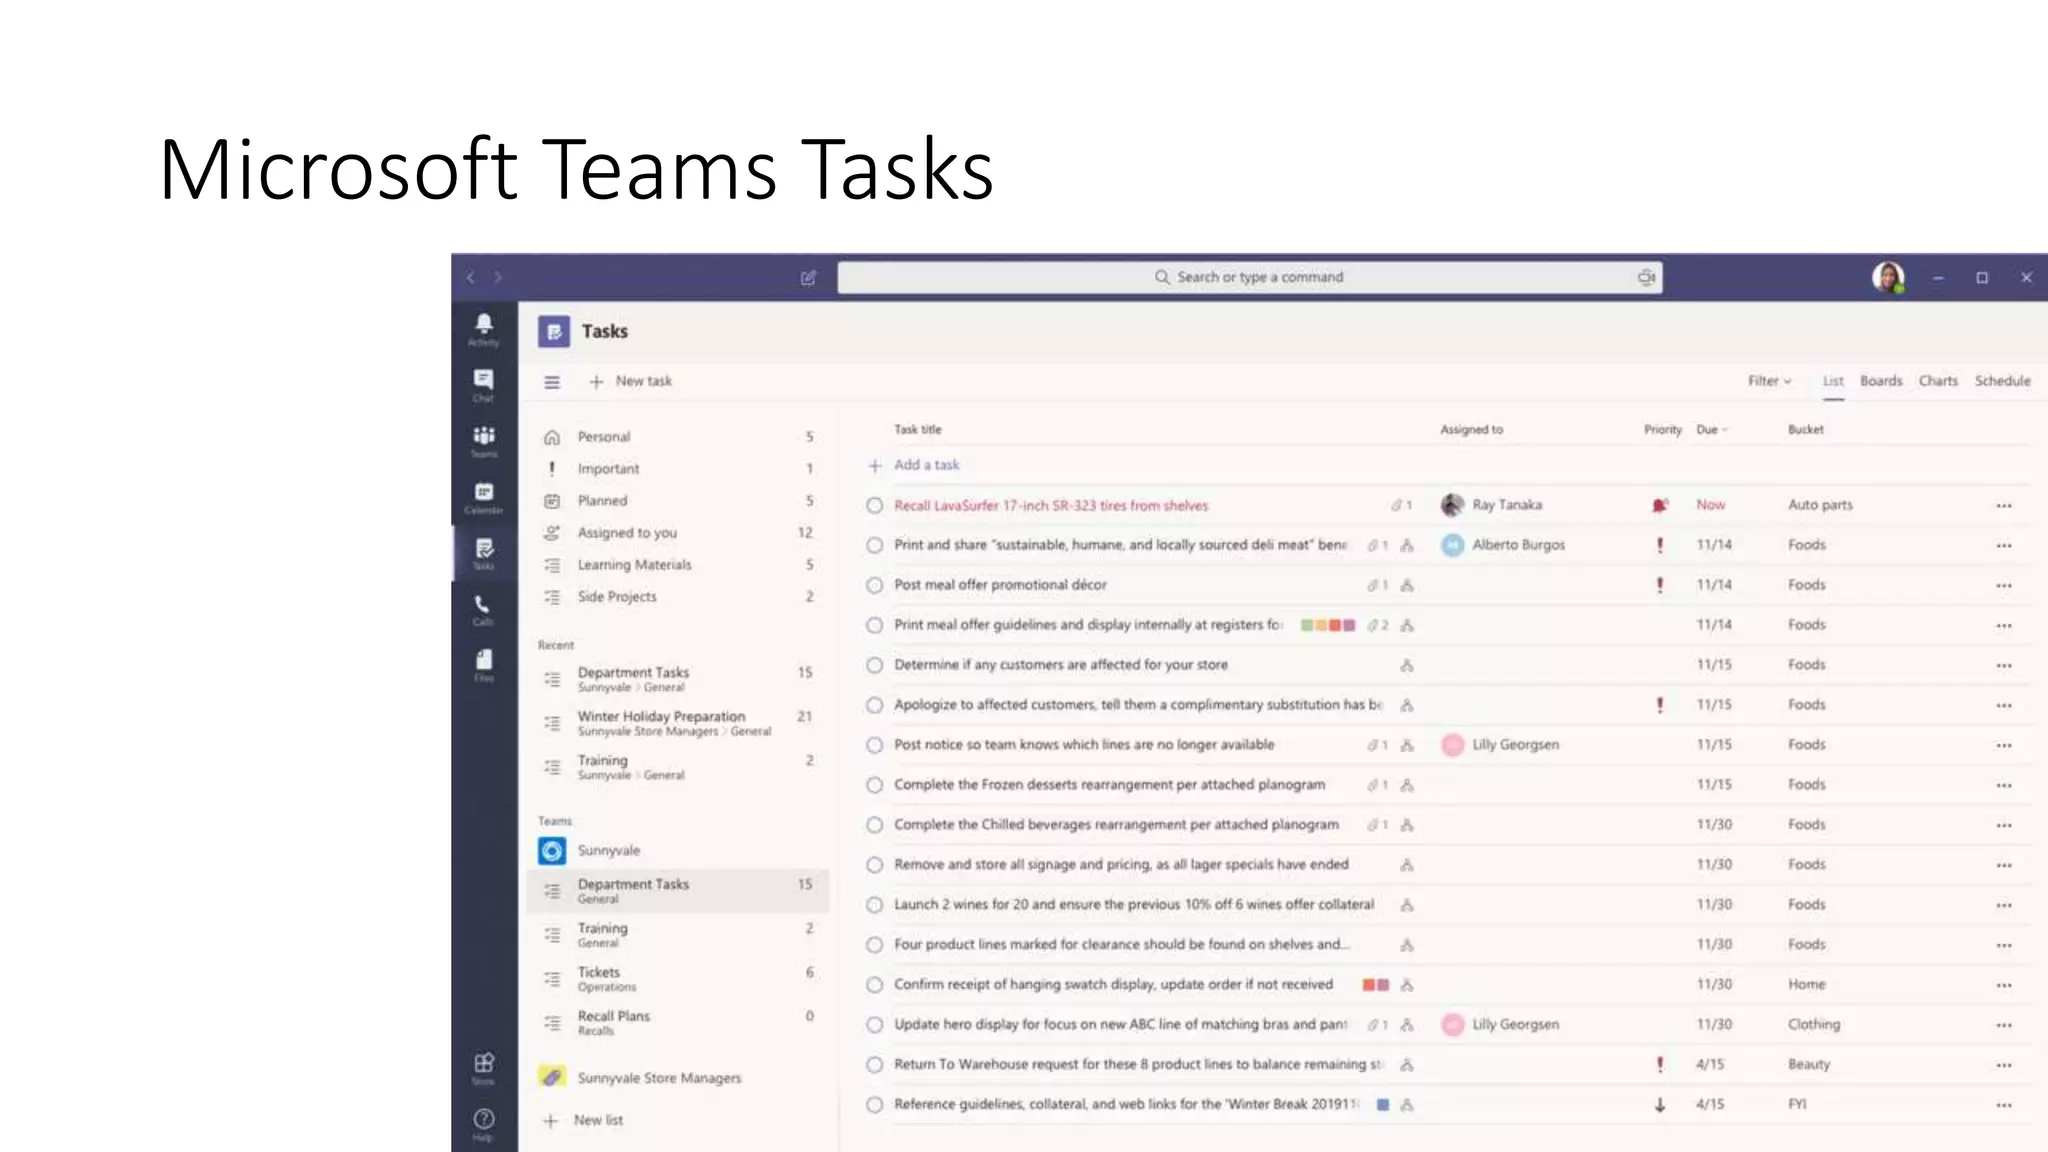The height and width of the screenshot is (1152, 2048).
Task: Sort by the Due column arrow
Action: pyautogui.click(x=1725, y=430)
